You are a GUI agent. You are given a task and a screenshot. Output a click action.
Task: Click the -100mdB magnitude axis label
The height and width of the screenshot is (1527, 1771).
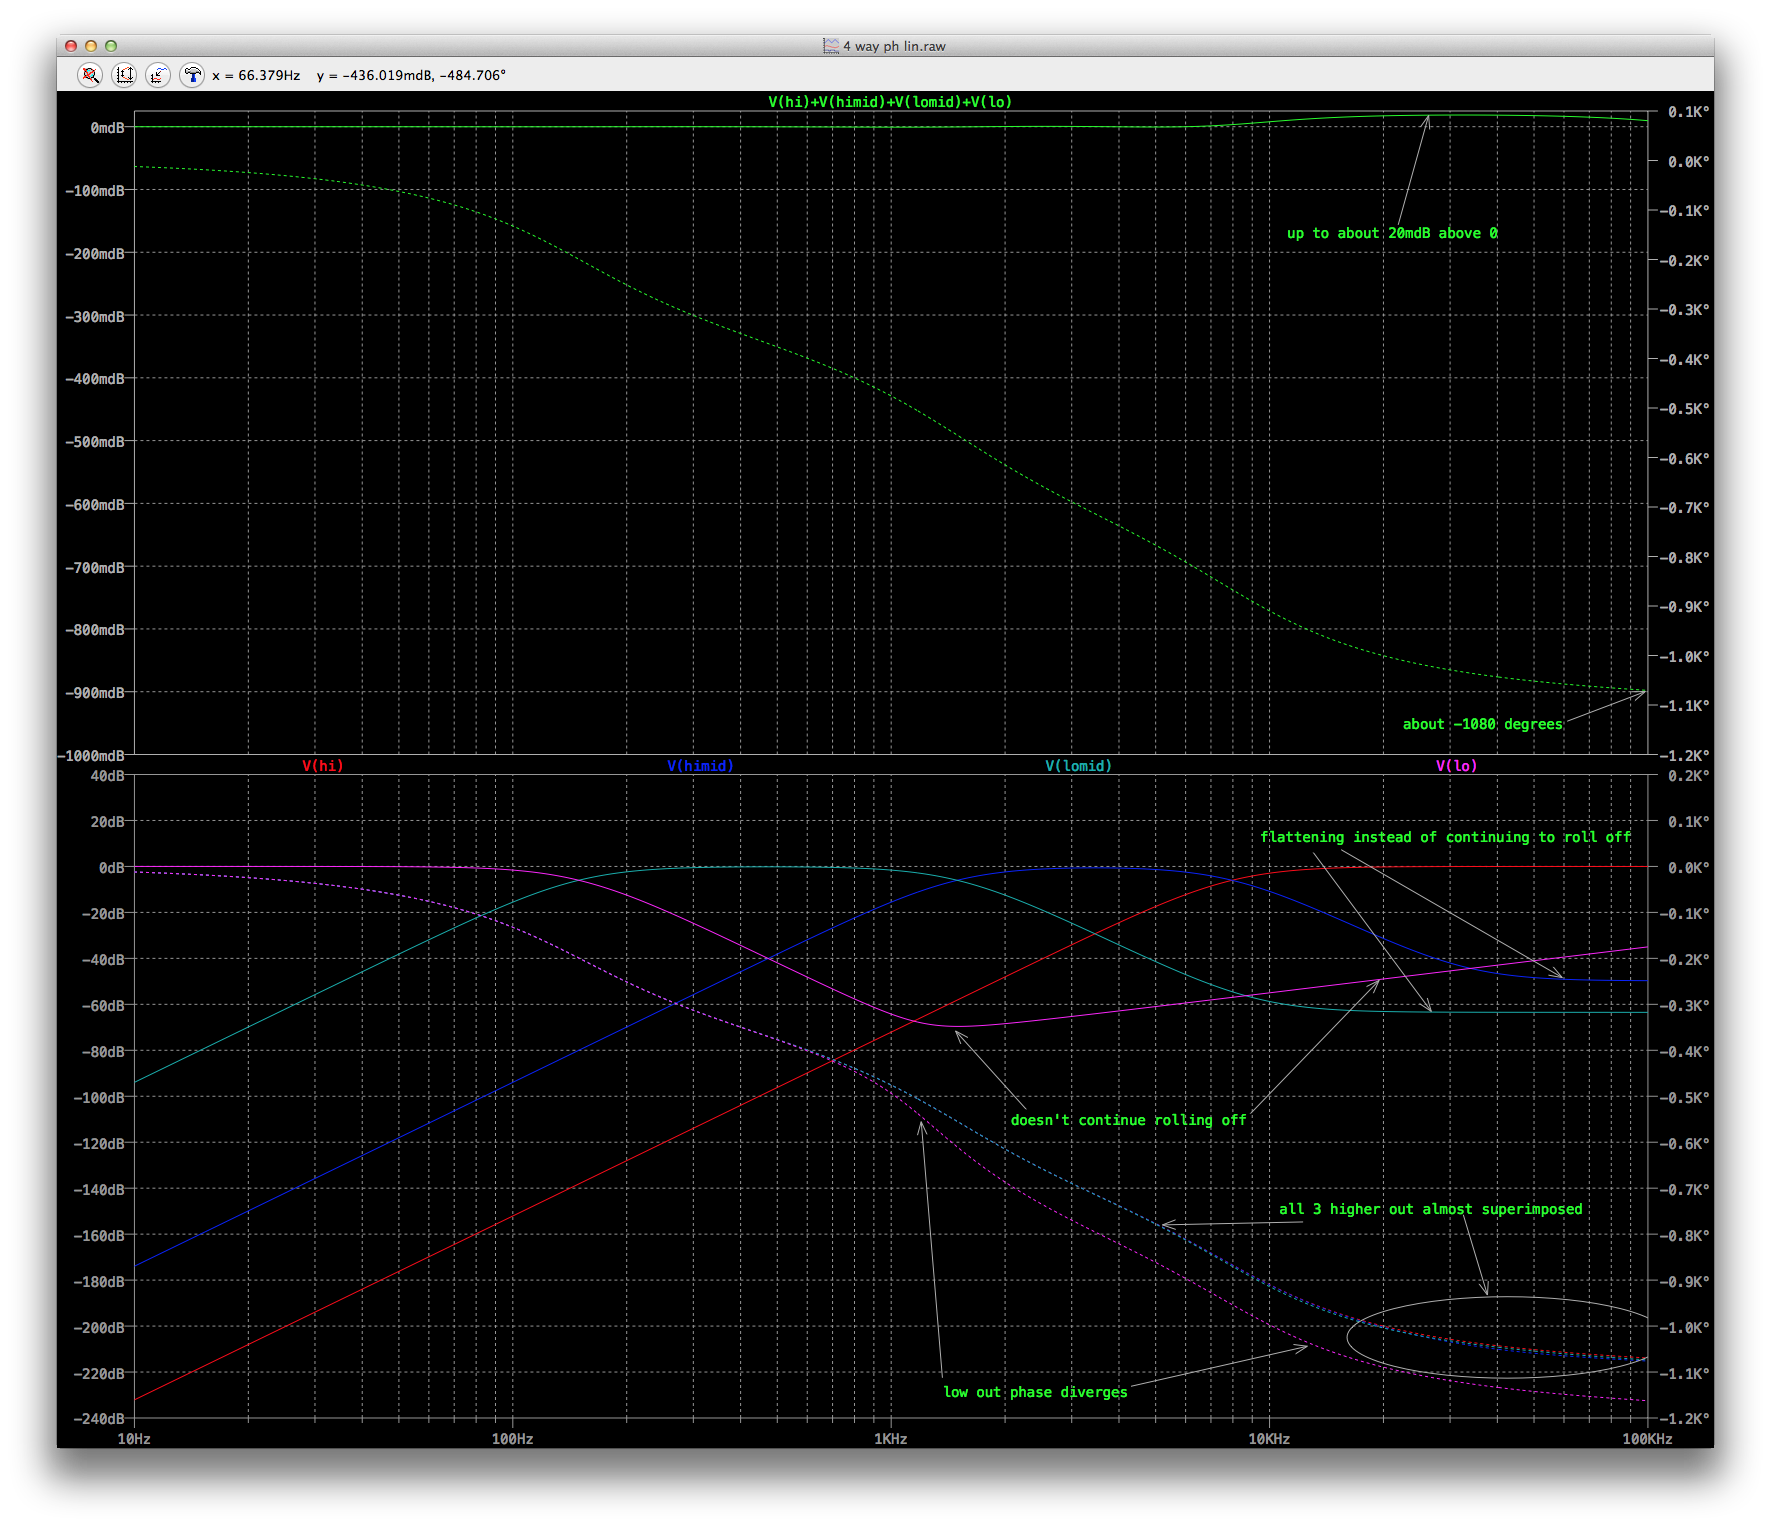[x=95, y=191]
